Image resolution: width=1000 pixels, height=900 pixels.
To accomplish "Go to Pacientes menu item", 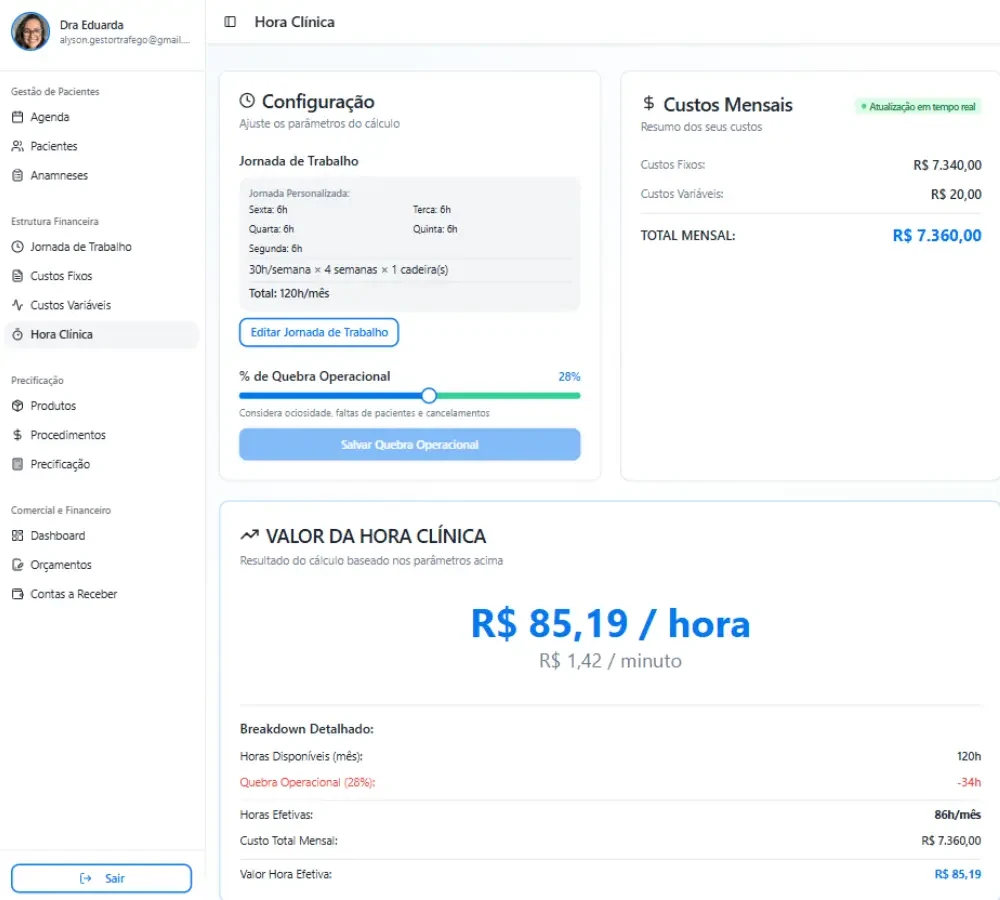I will click(102, 146).
